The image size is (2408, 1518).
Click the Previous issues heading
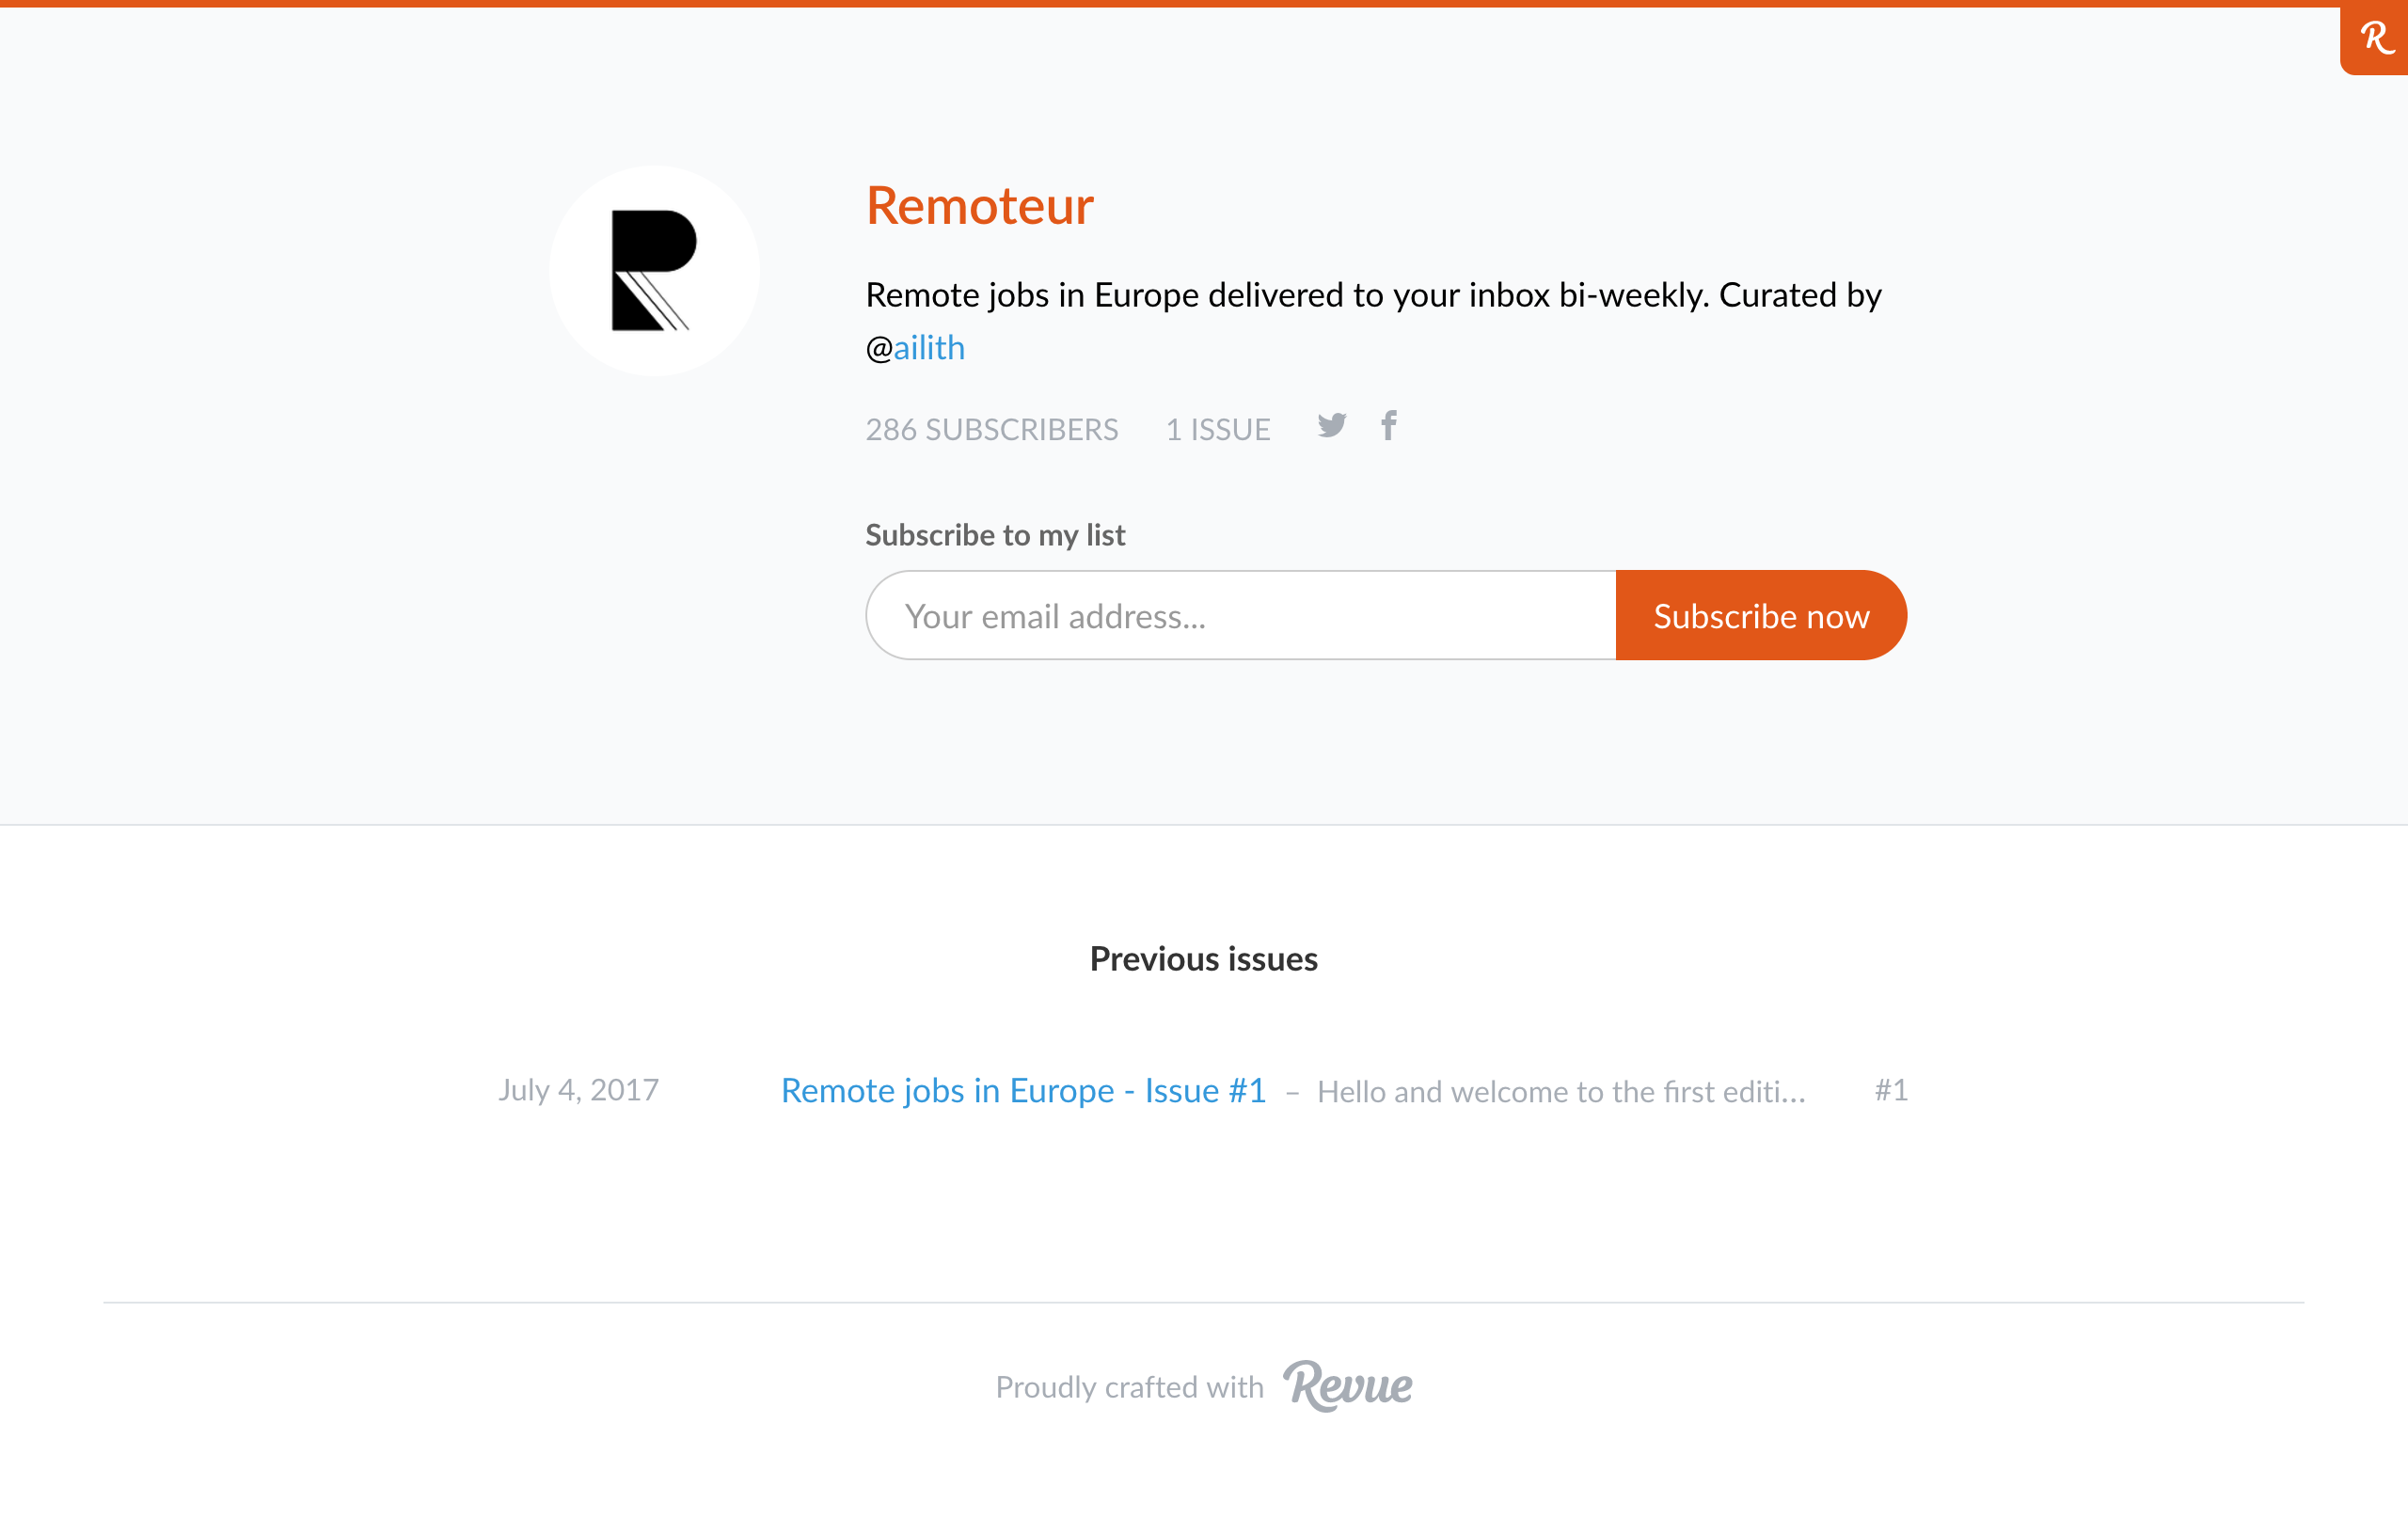click(x=1203, y=959)
